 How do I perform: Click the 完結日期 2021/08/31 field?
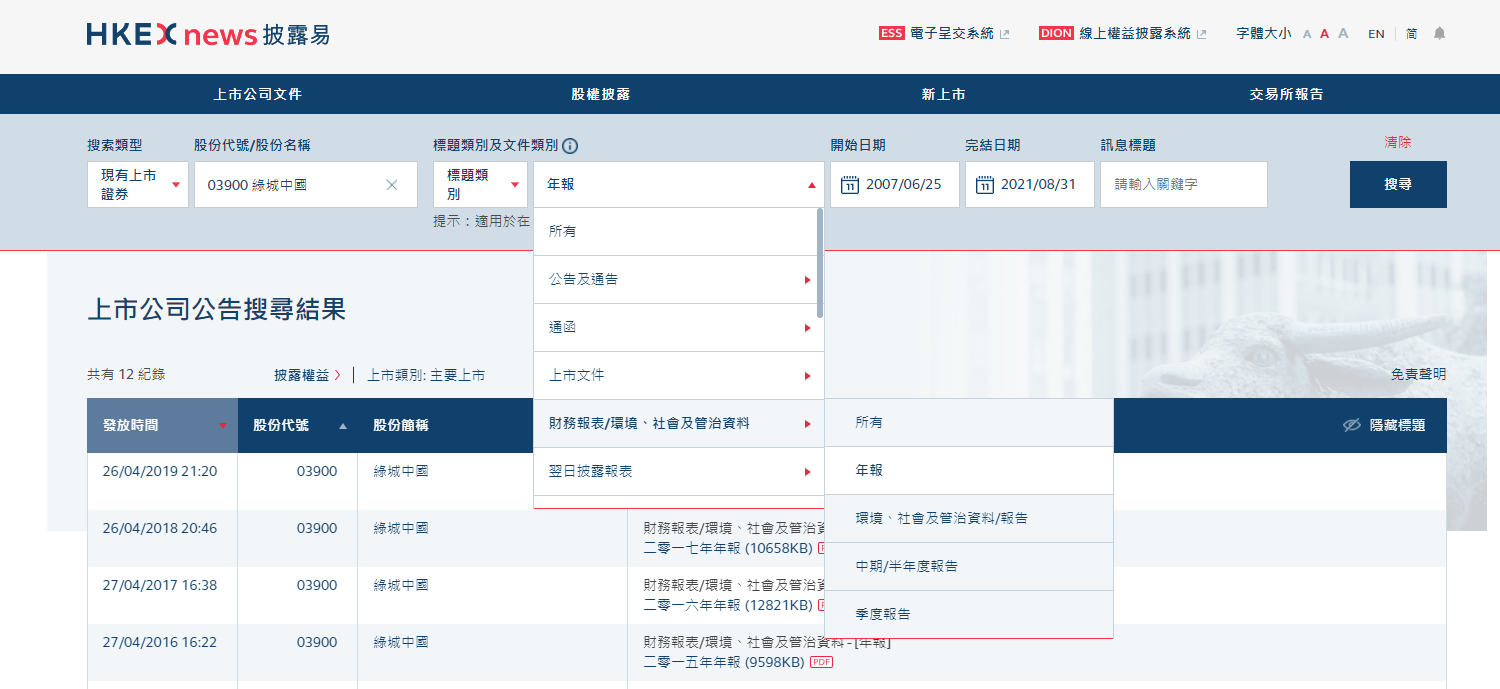point(1029,185)
